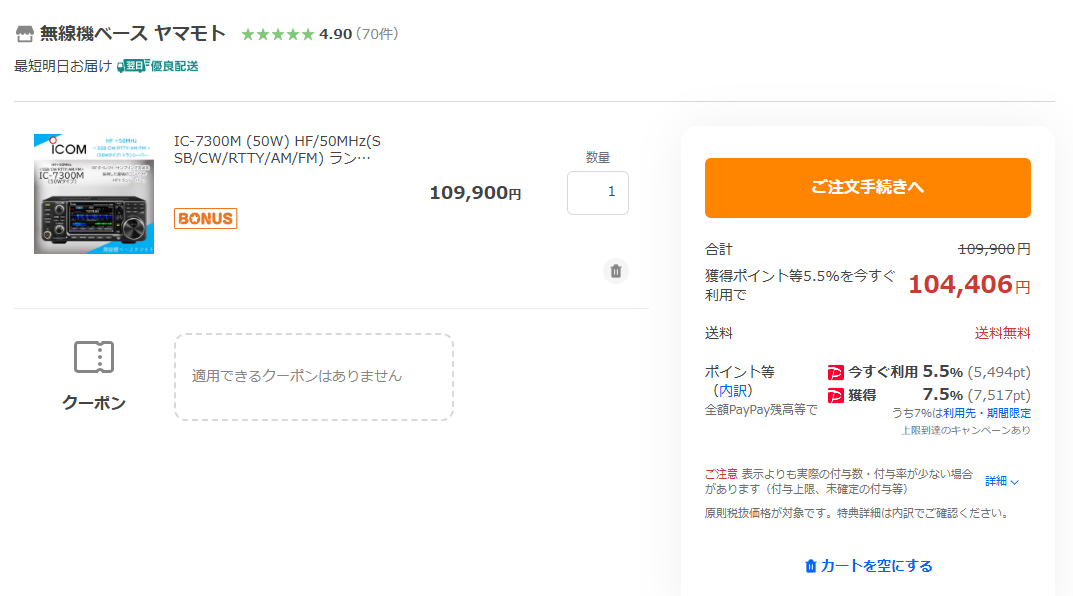Open the IC-7300M (50W) product title

pos(277,149)
